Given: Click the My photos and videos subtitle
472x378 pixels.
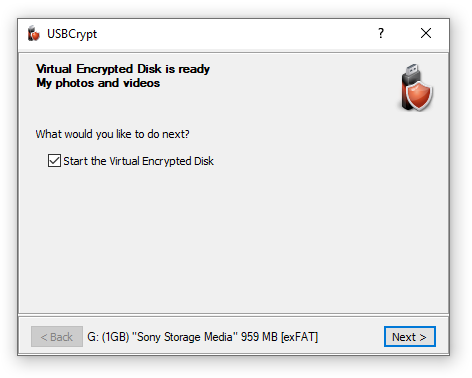Looking at the screenshot, I should [98, 83].
